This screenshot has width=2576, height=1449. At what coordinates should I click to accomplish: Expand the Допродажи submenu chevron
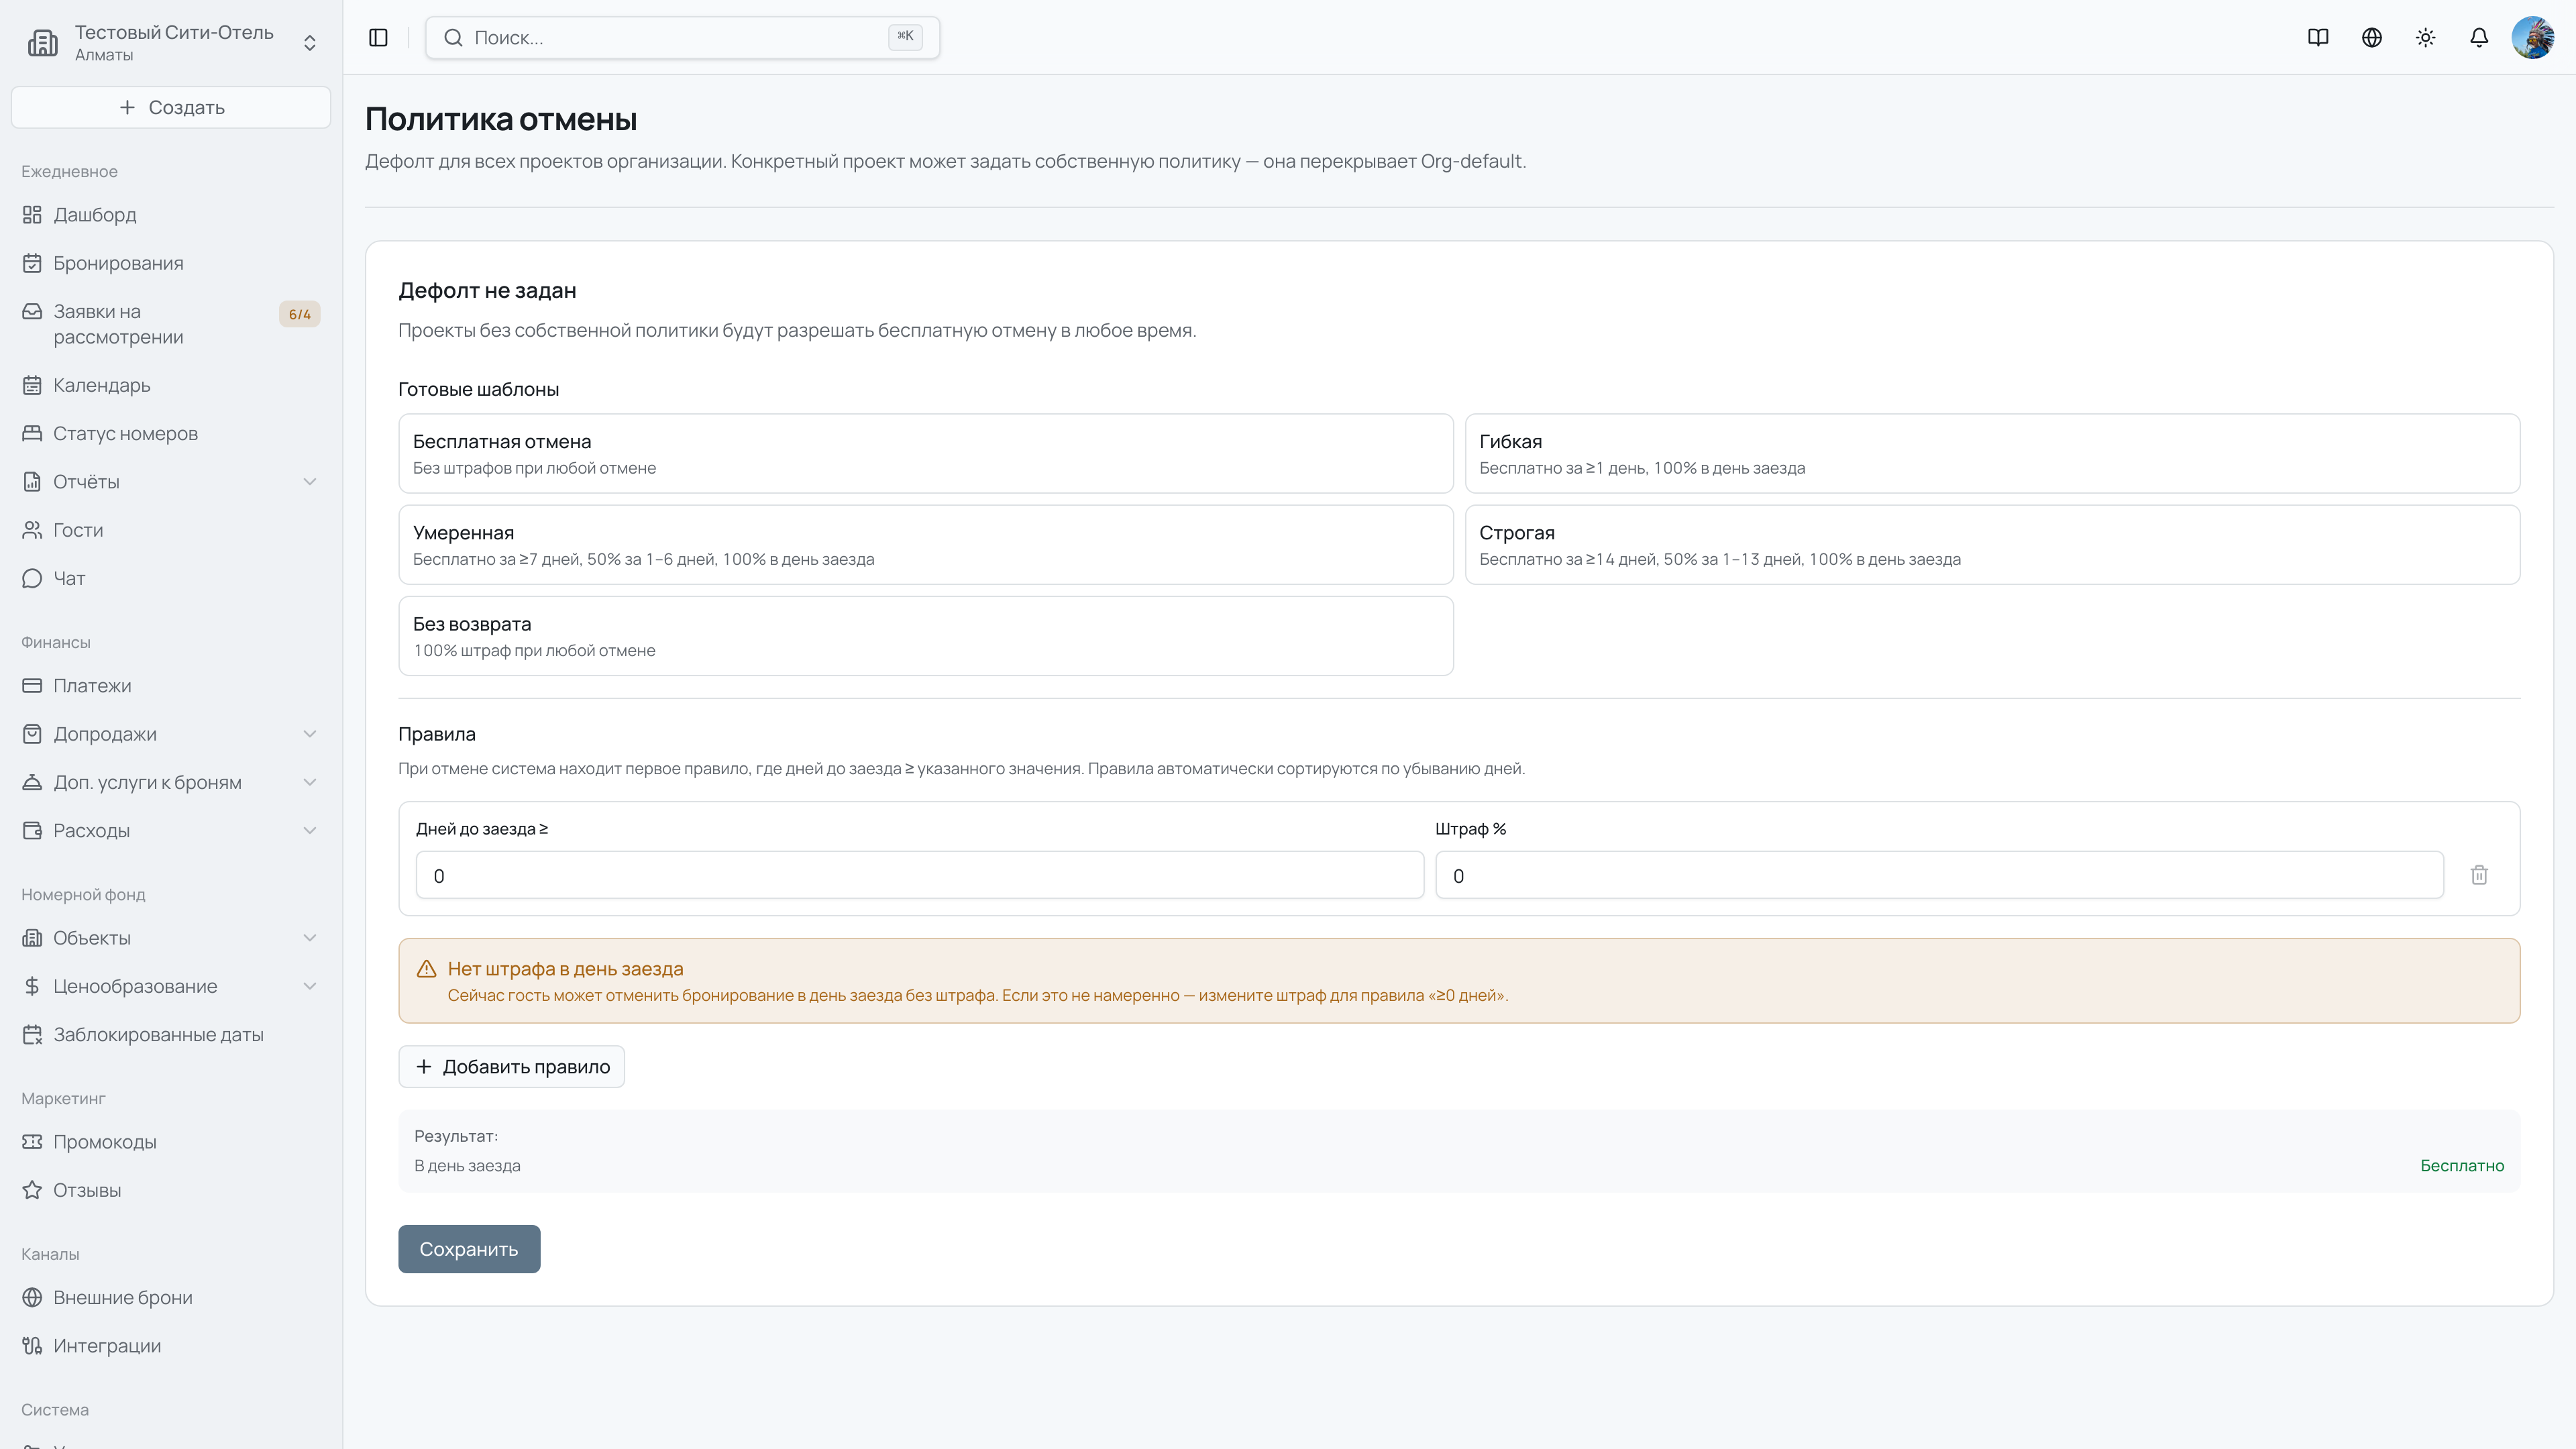(x=310, y=734)
